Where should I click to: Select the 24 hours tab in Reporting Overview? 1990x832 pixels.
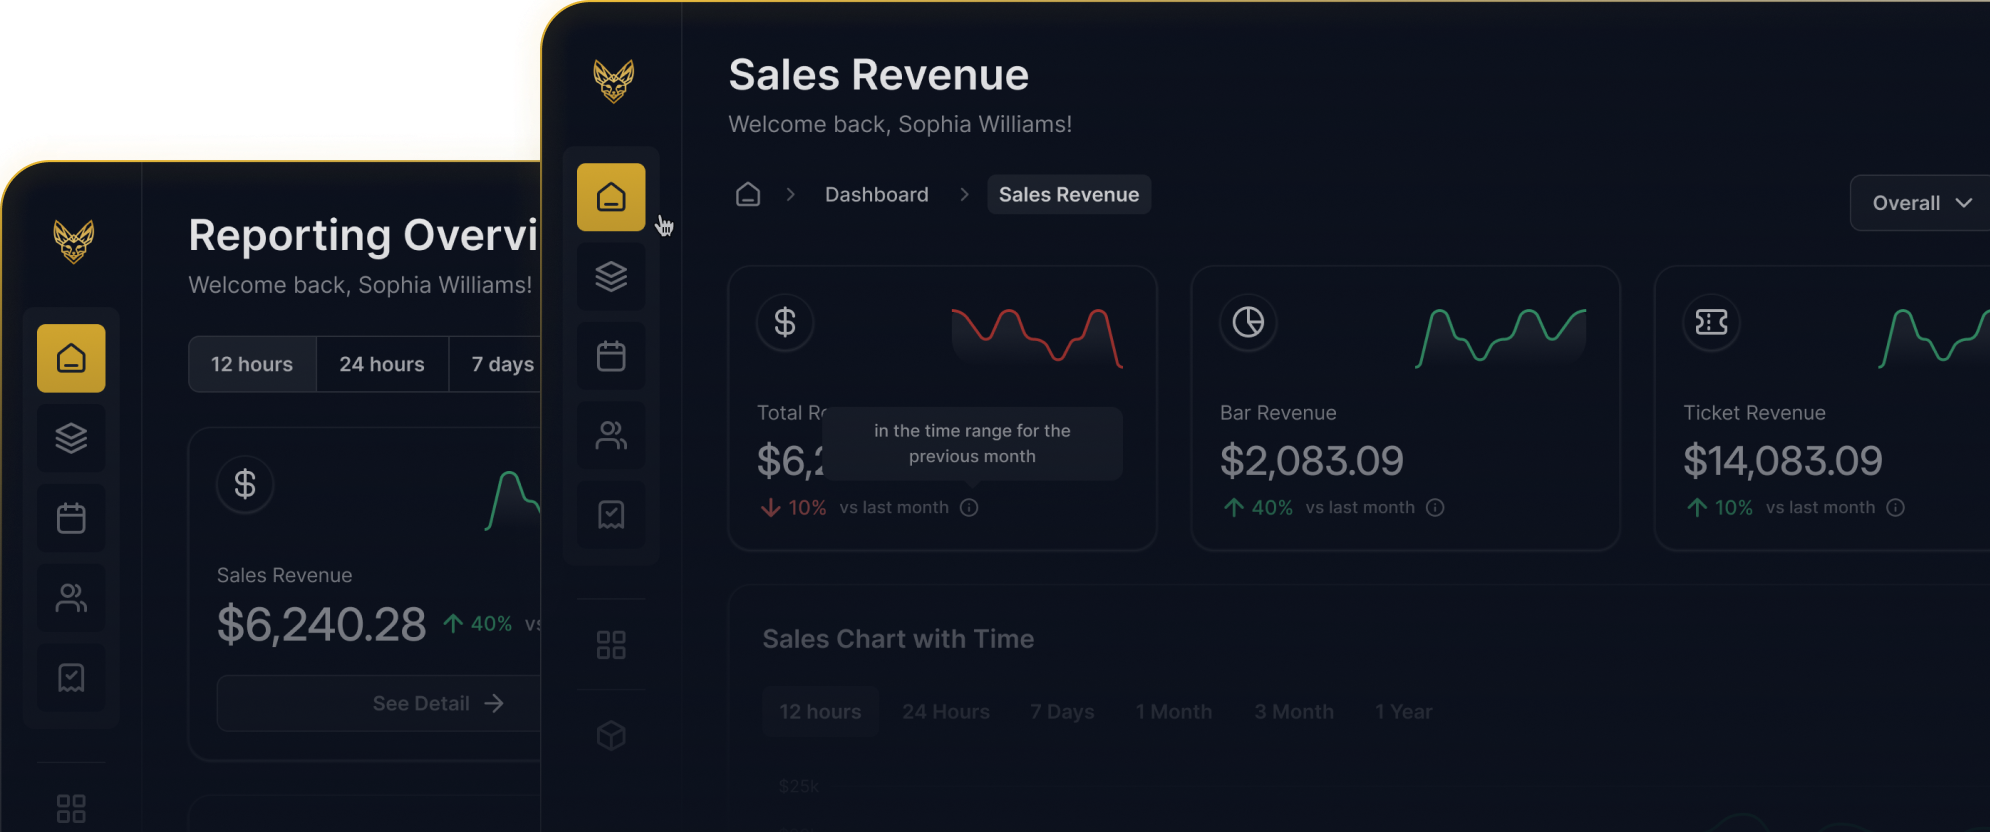pyautogui.click(x=382, y=364)
